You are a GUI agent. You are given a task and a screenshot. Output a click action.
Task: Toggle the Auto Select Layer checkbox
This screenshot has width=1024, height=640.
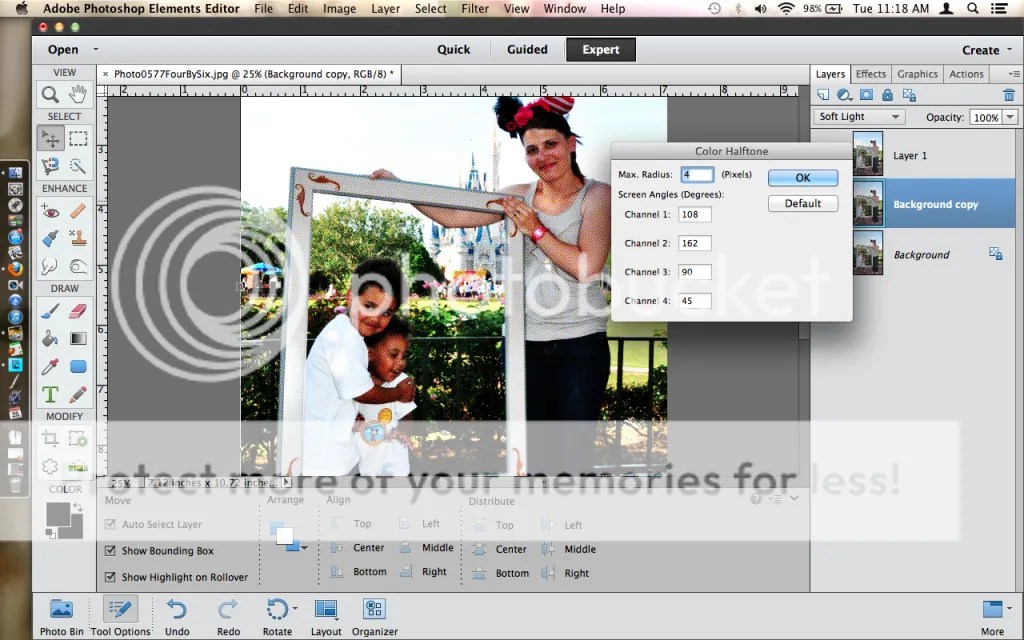(110, 524)
